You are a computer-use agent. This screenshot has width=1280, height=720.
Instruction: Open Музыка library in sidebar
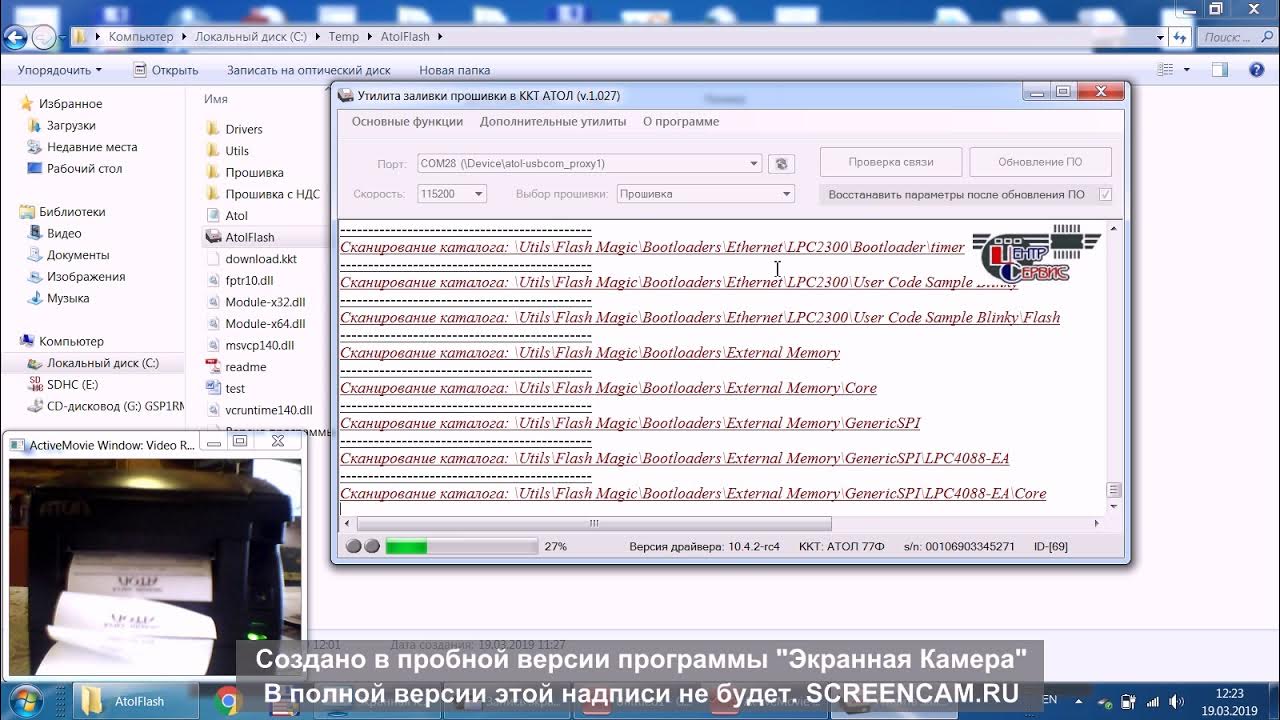click(68, 298)
